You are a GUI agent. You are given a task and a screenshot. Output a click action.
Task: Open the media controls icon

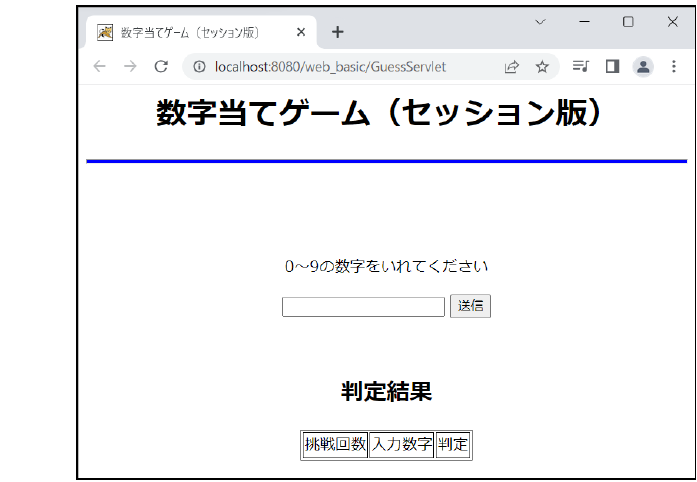click(x=580, y=67)
